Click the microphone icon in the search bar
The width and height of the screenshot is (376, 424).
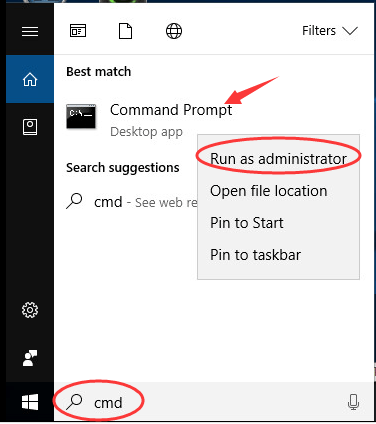point(353,402)
